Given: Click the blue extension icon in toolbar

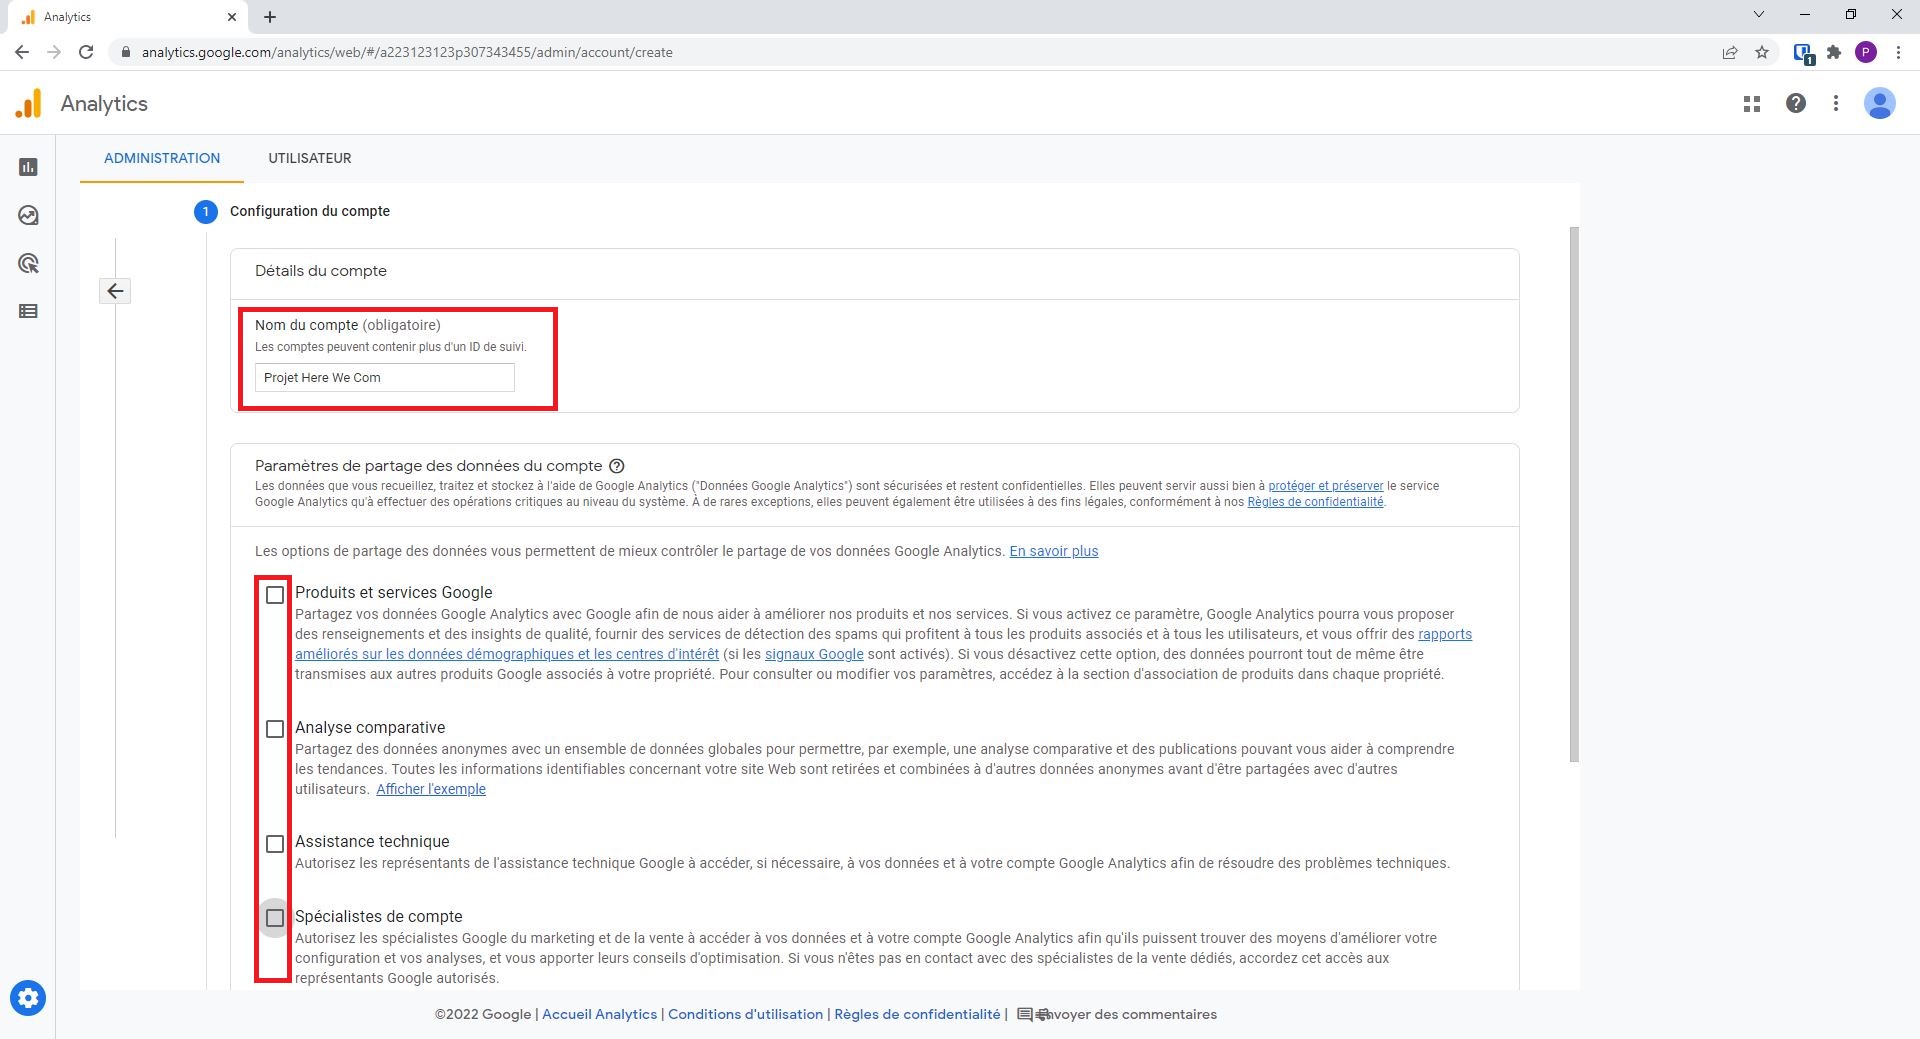Looking at the screenshot, I should point(1803,53).
